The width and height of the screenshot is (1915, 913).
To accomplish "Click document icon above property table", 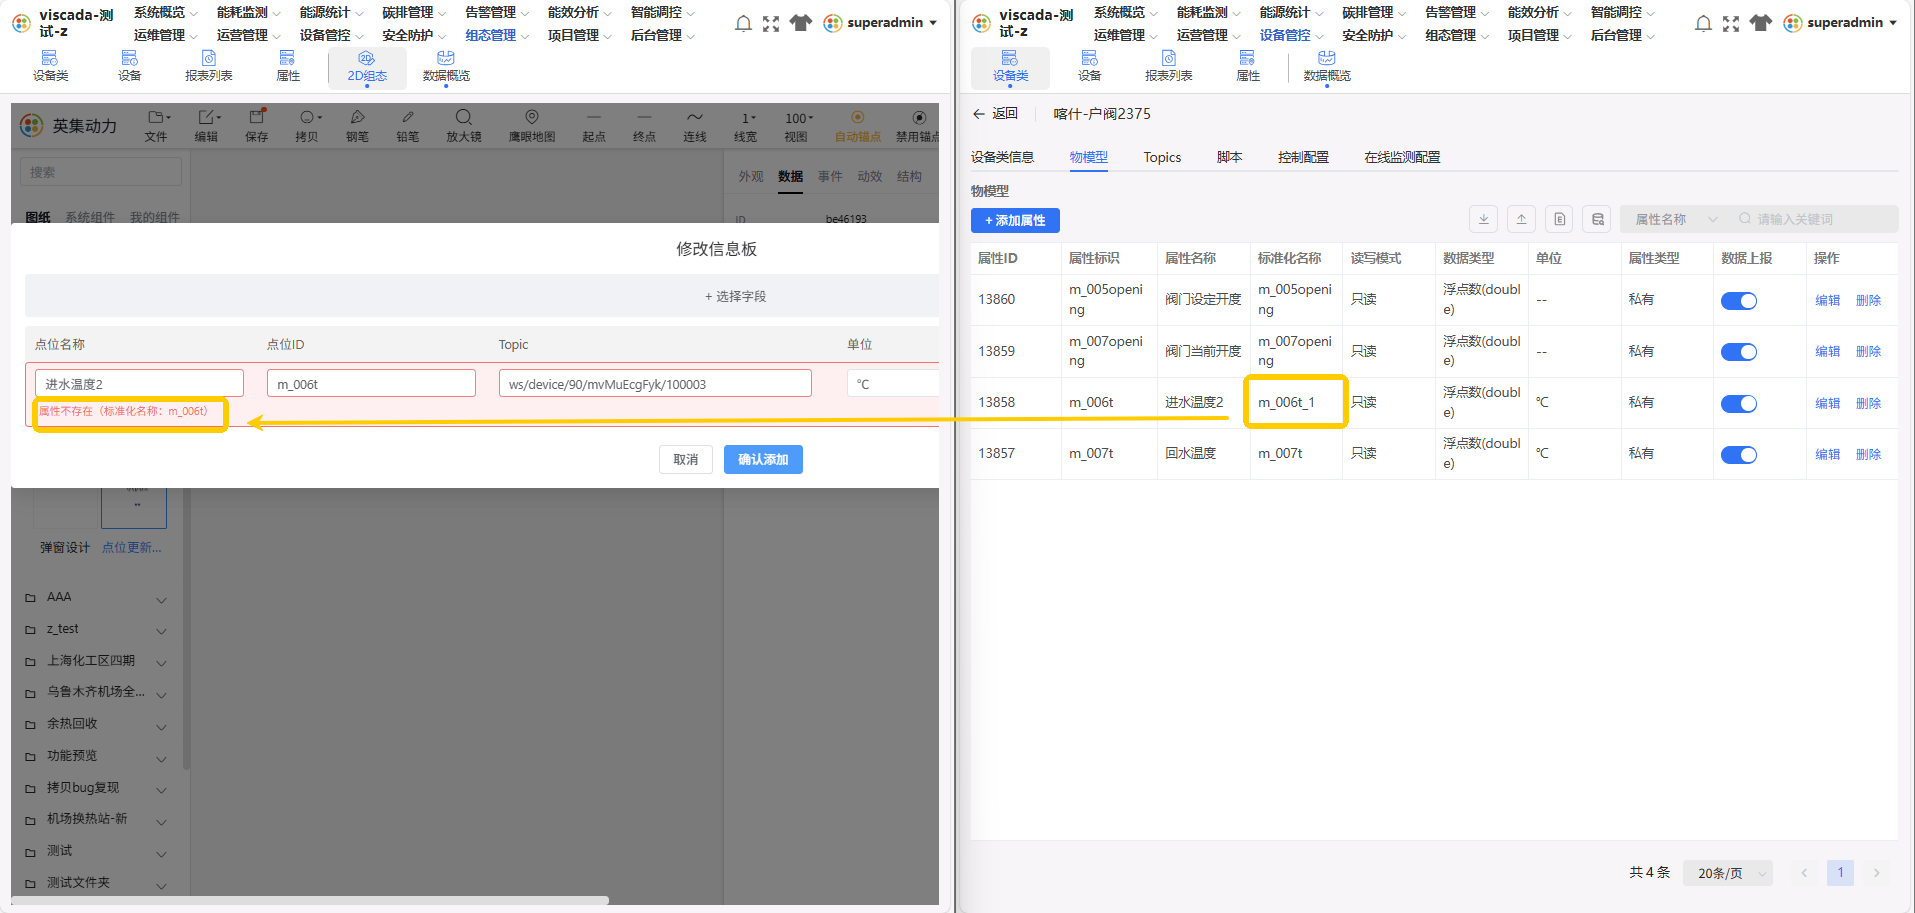I will pos(1559,219).
